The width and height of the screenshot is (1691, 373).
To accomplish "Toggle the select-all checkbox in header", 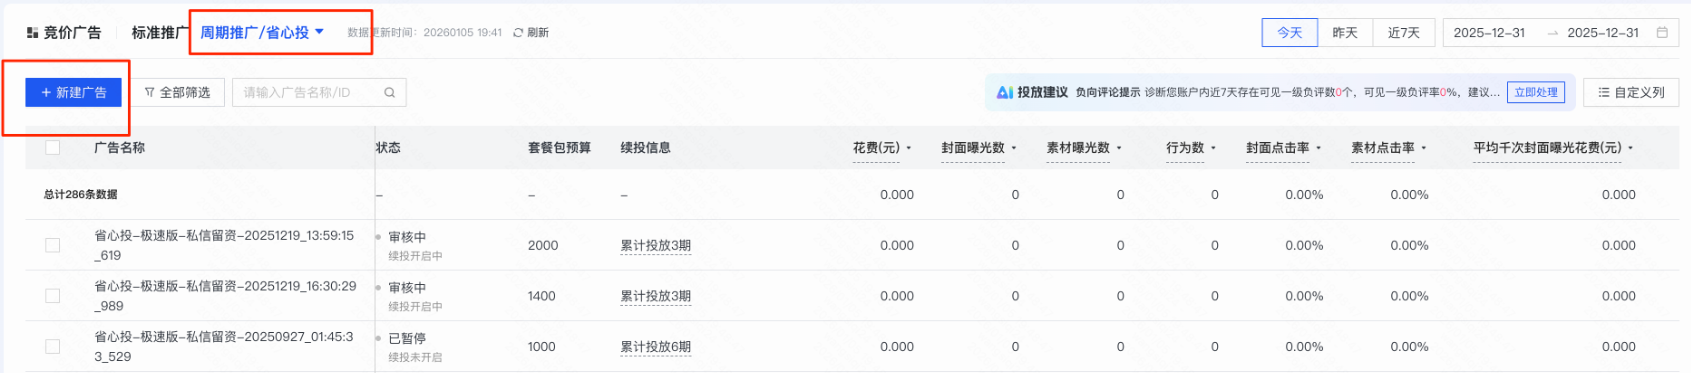I will (53, 148).
